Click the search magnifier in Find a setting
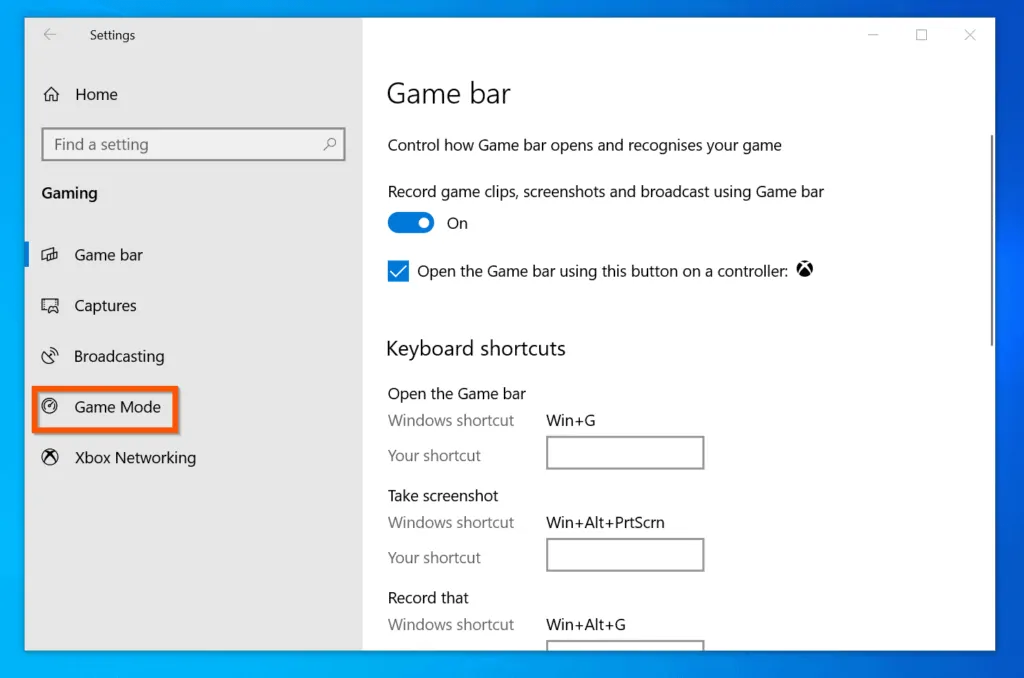 tap(329, 144)
